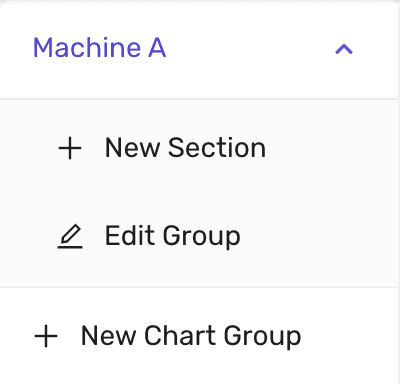Hide Machine A options with the caret
Screen dimensions: 400x384
coord(344,49)
